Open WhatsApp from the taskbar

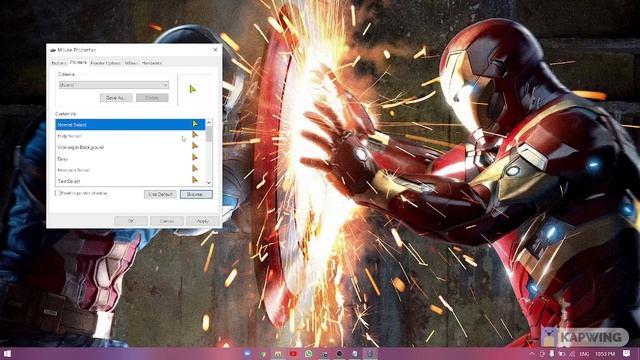[x=309, y=353]
